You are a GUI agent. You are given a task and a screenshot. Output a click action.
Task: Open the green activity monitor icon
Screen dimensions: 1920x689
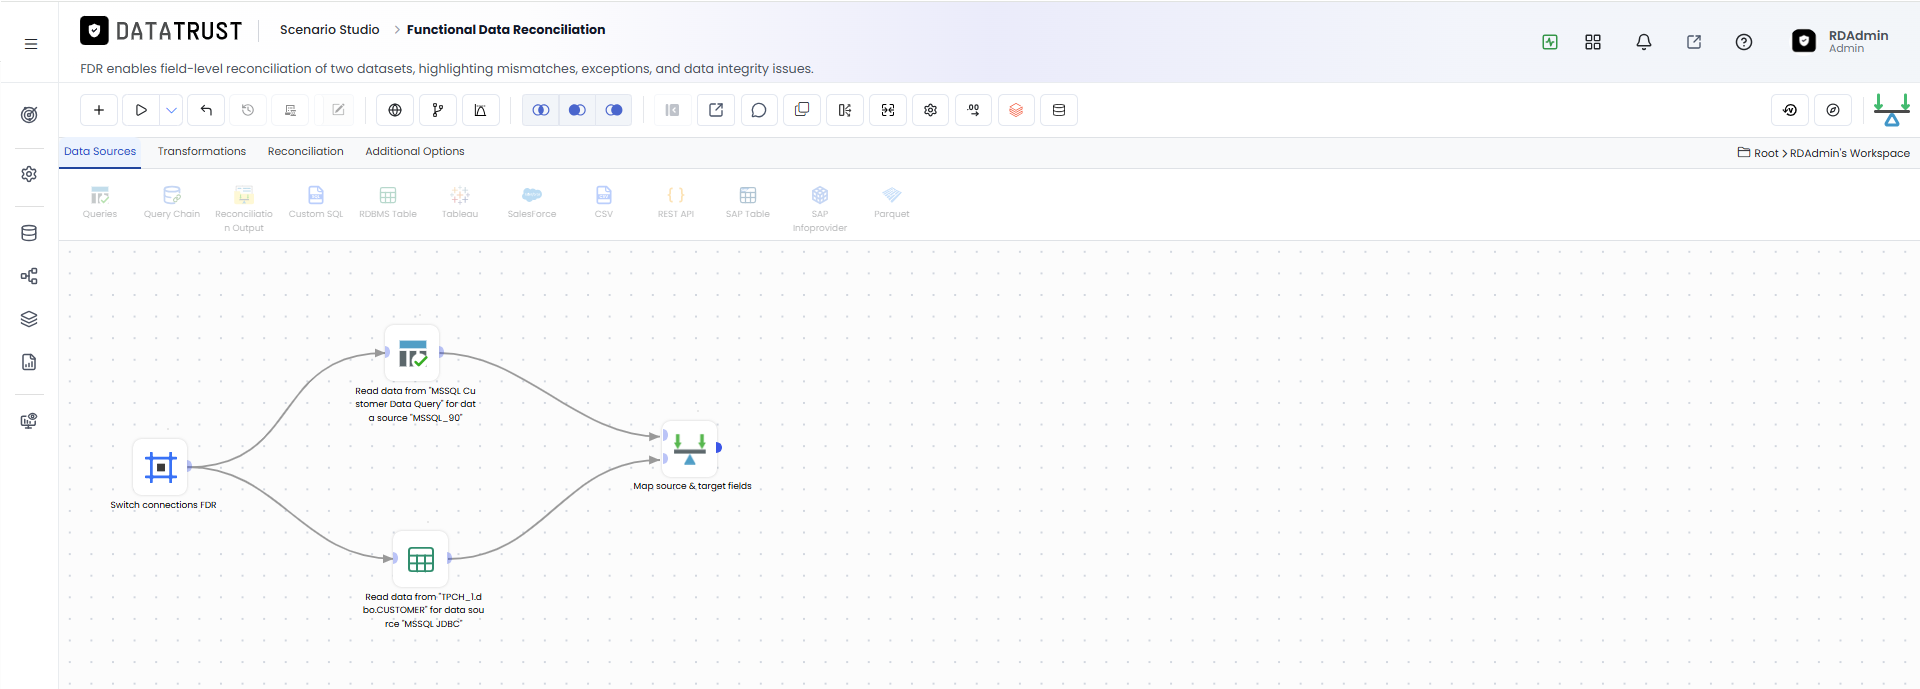pyautogui.click(x=1550, y=42)
